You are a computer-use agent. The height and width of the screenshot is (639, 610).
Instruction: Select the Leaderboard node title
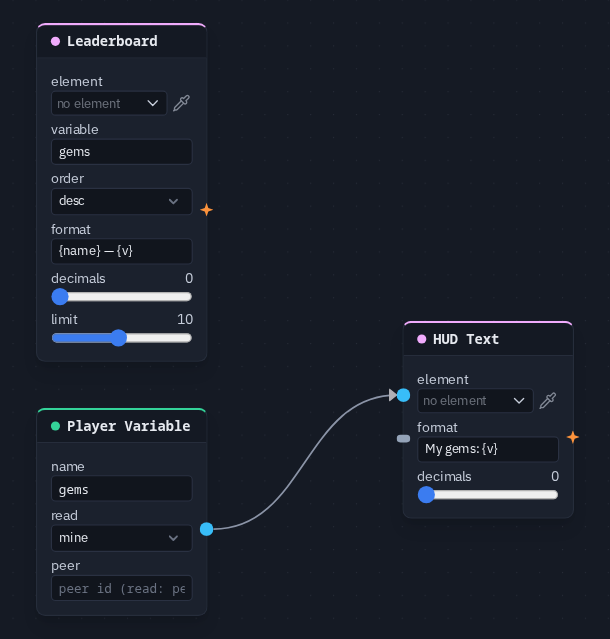pyautogui.click(x=112, y=41)
